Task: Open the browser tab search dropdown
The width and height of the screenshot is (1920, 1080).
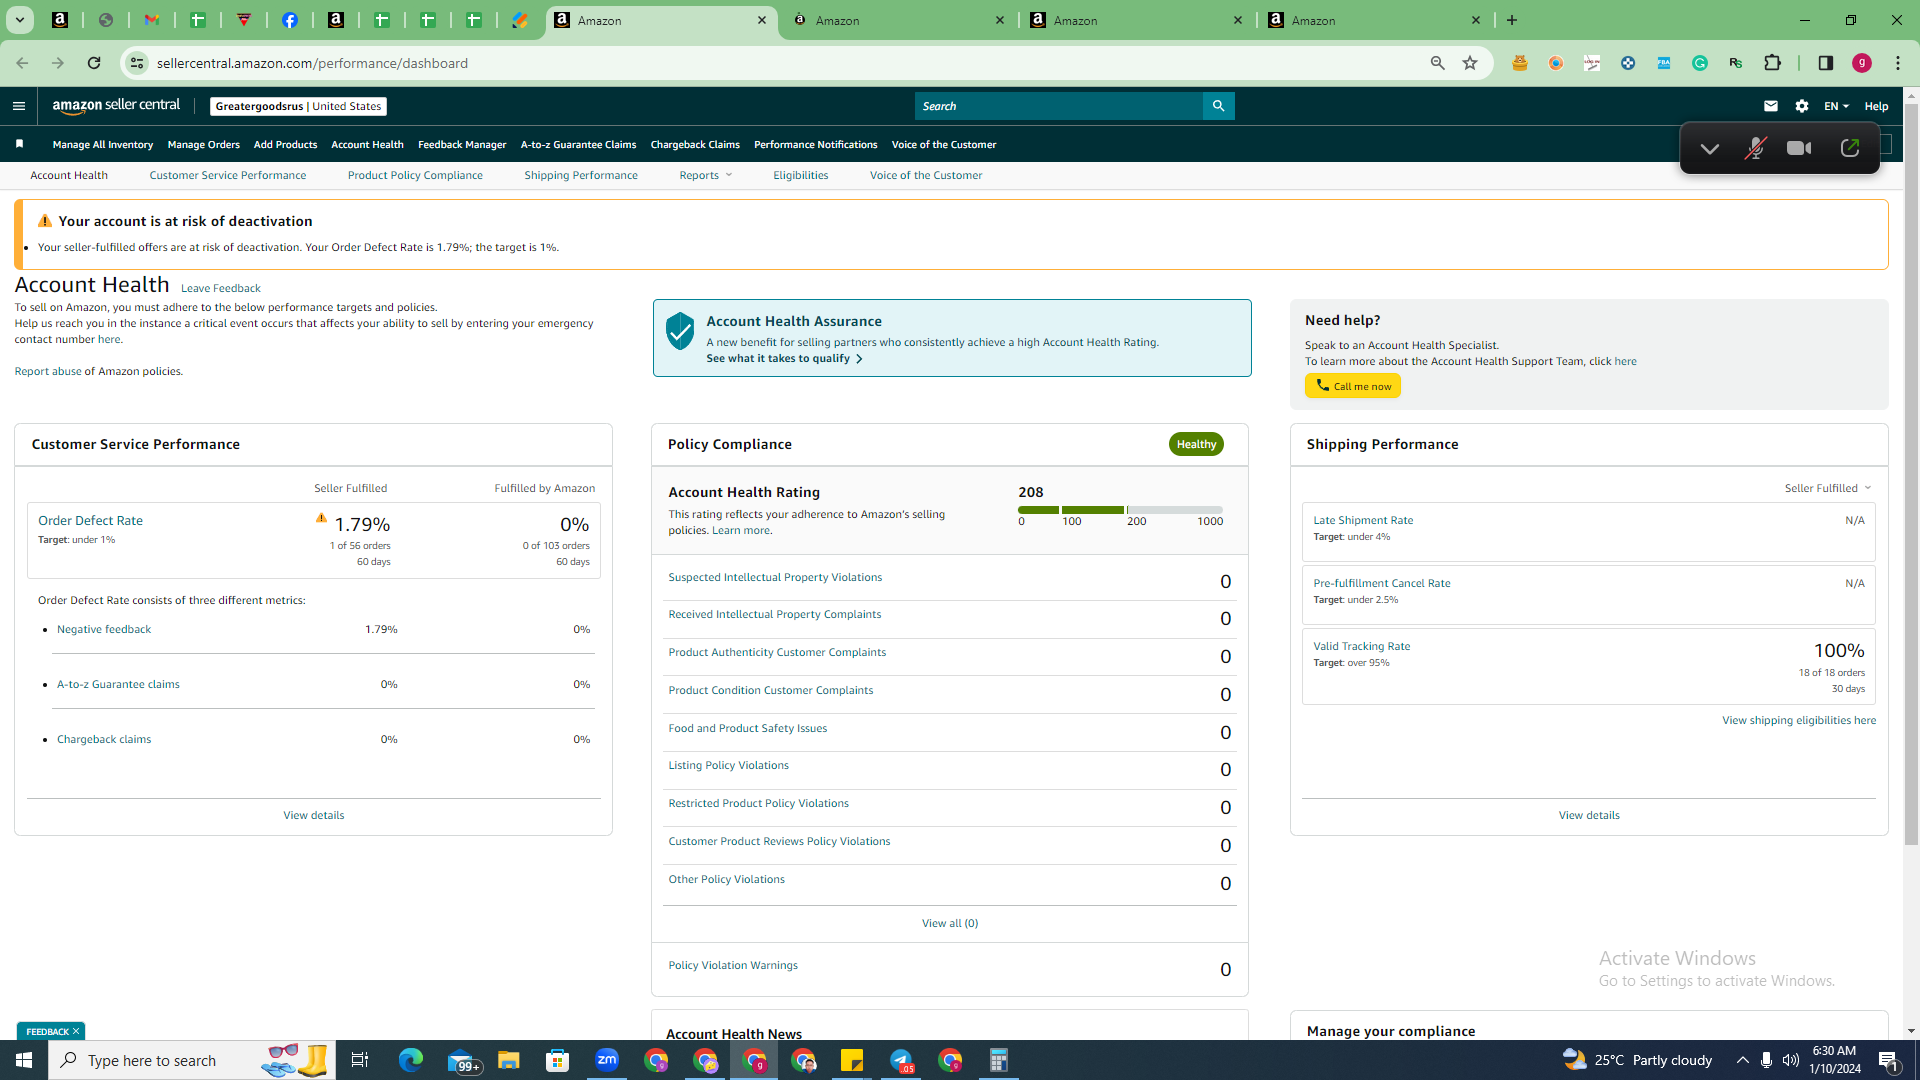Action: [19, 20]
